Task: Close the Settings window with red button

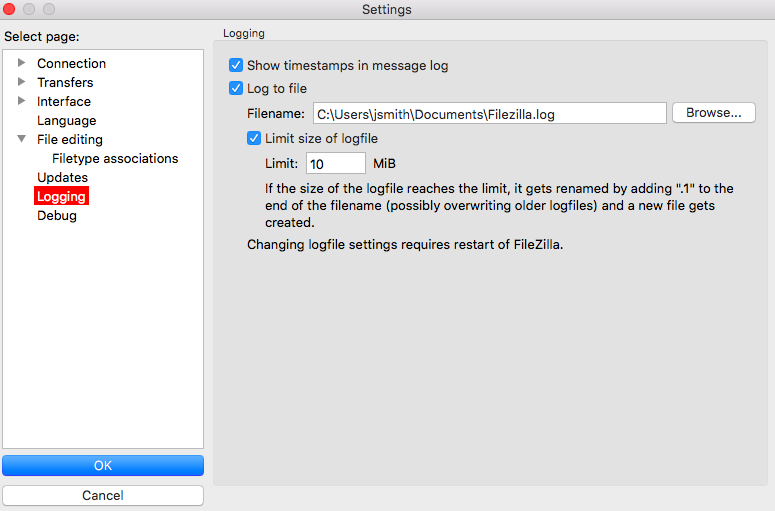Action: tap(9, 9)
